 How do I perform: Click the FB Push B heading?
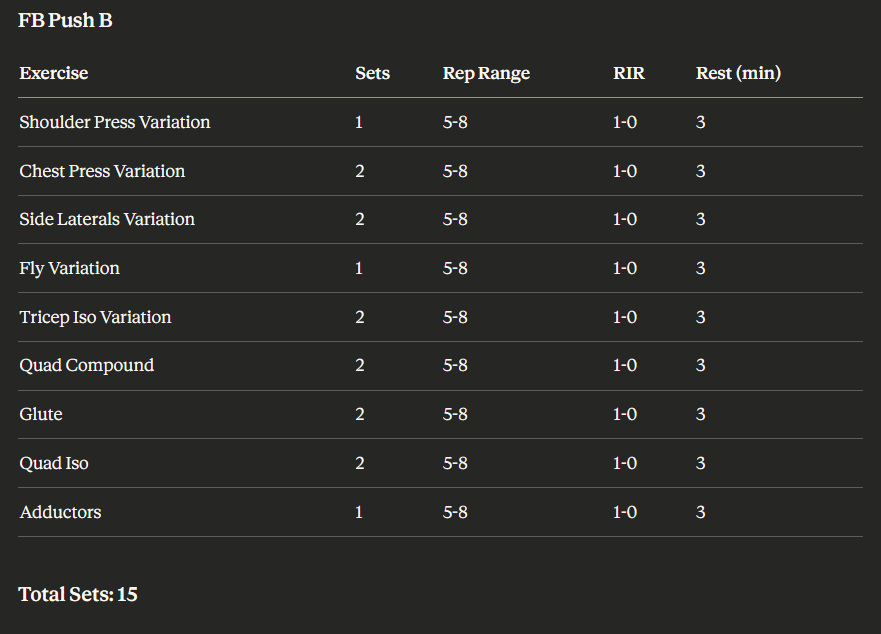[x=65, y=20]
